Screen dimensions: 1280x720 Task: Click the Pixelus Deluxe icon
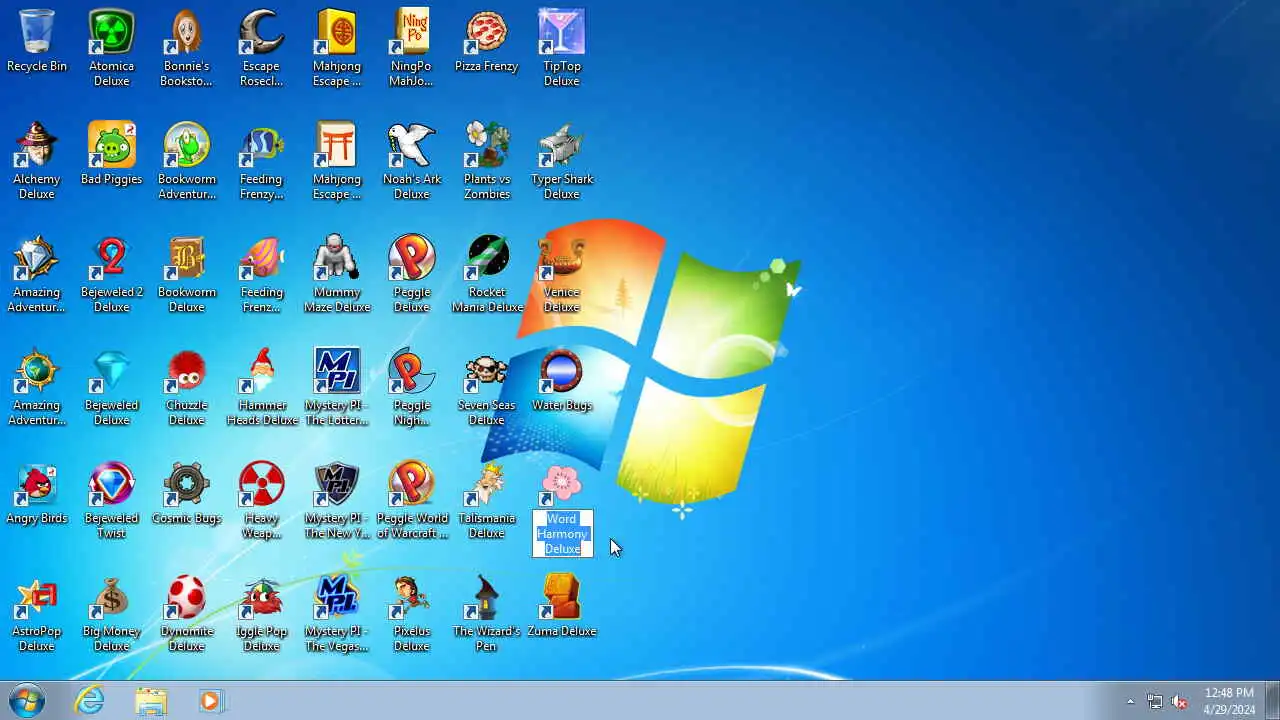tap(412, 597)
